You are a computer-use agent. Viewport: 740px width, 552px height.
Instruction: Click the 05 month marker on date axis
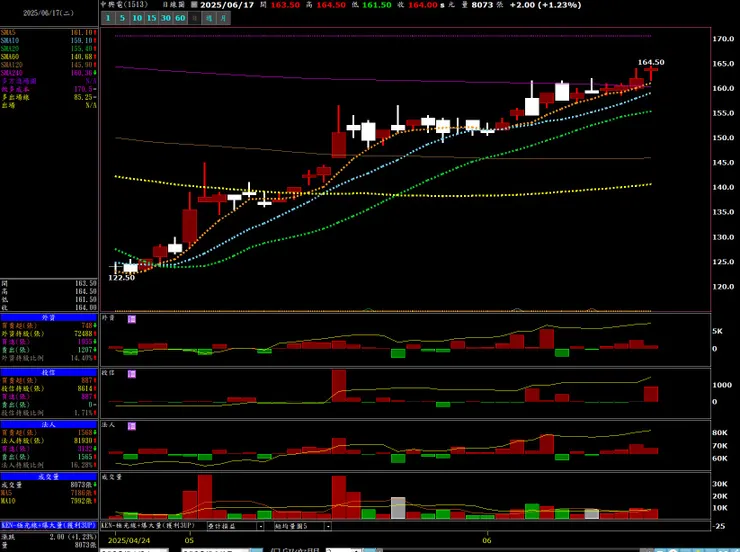[x=189, y=540]
